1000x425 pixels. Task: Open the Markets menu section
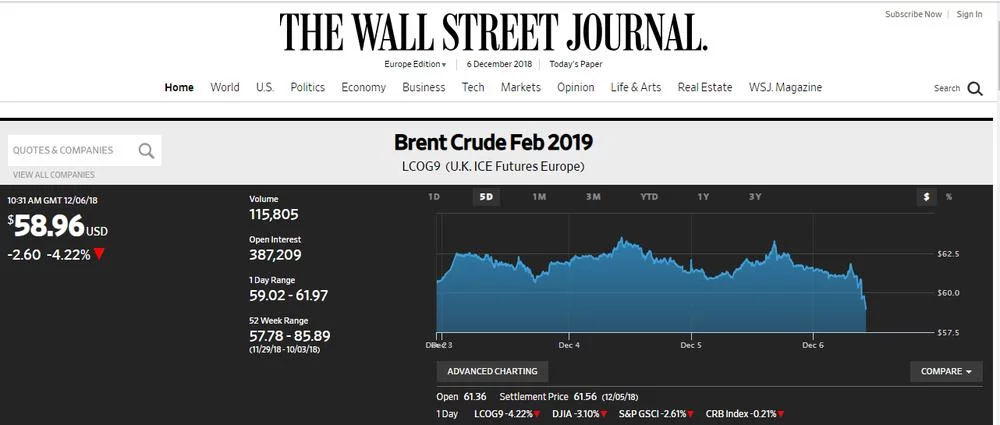pyautogui.click(x=520, y=87)
